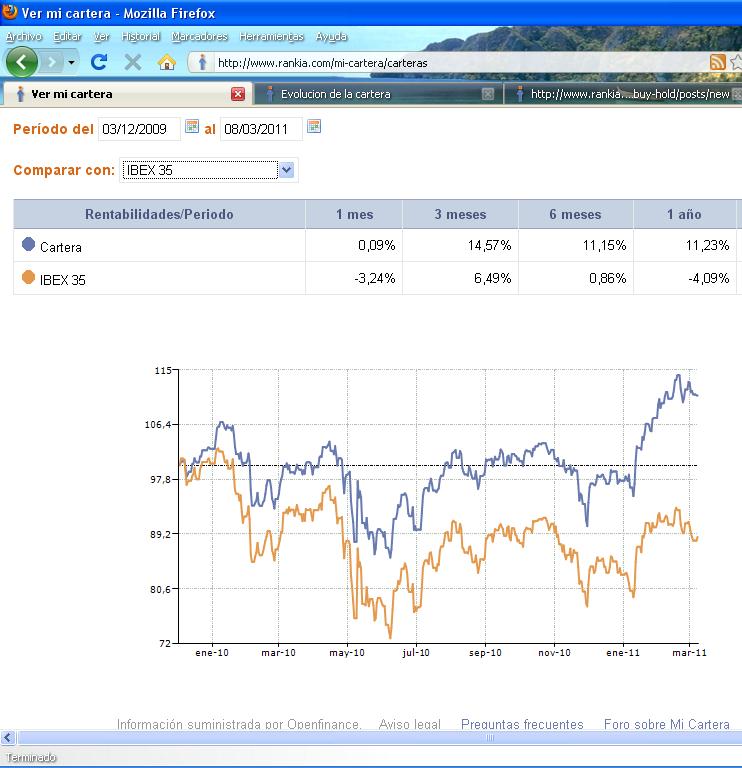Open the navigation history dropdown arrow
742x768 pixels.
72,62
